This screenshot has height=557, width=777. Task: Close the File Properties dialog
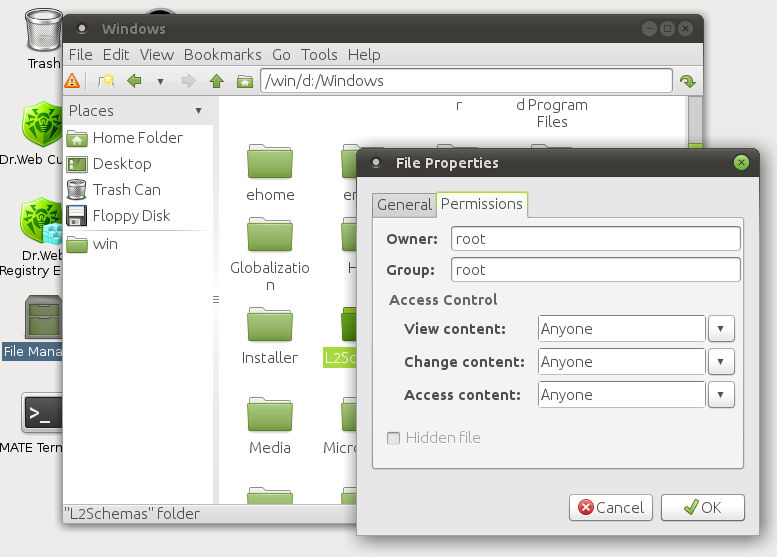click(x=741, y=163)
